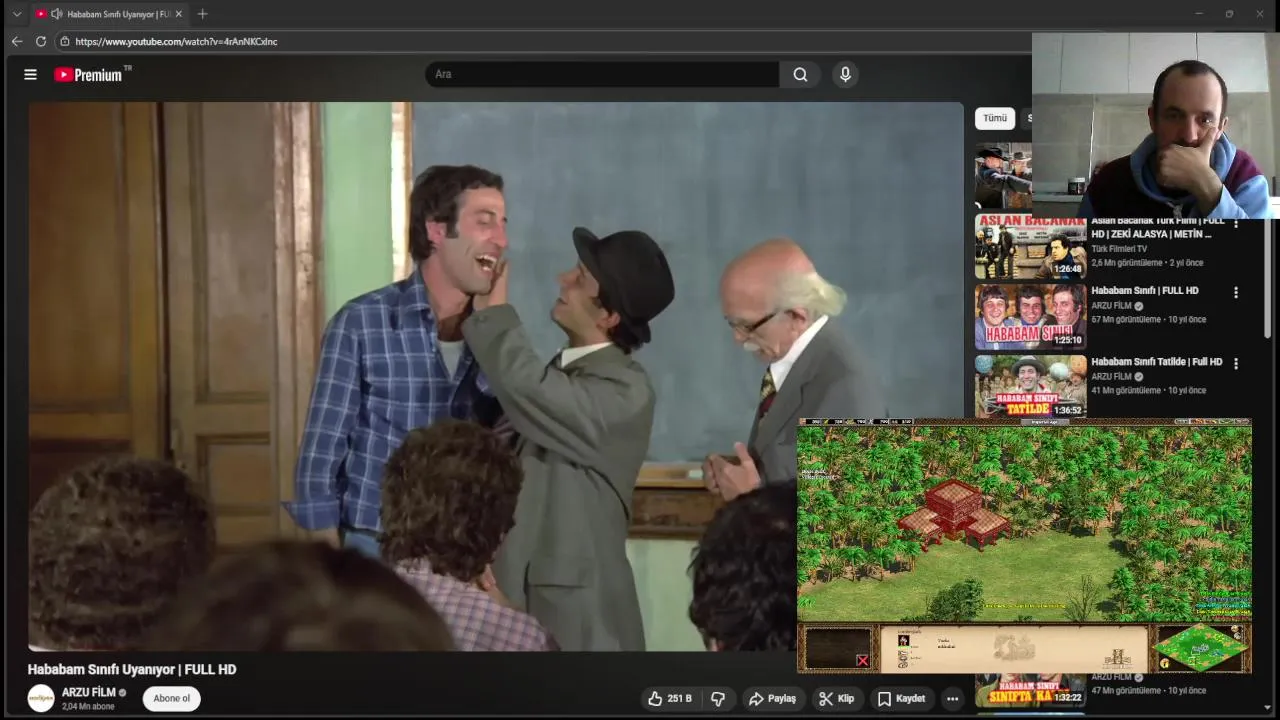Image resolution: width=1280 pixels, height=720 pixels.
Task: Go to YouTube Premium home logo
Action: (93, 74)
